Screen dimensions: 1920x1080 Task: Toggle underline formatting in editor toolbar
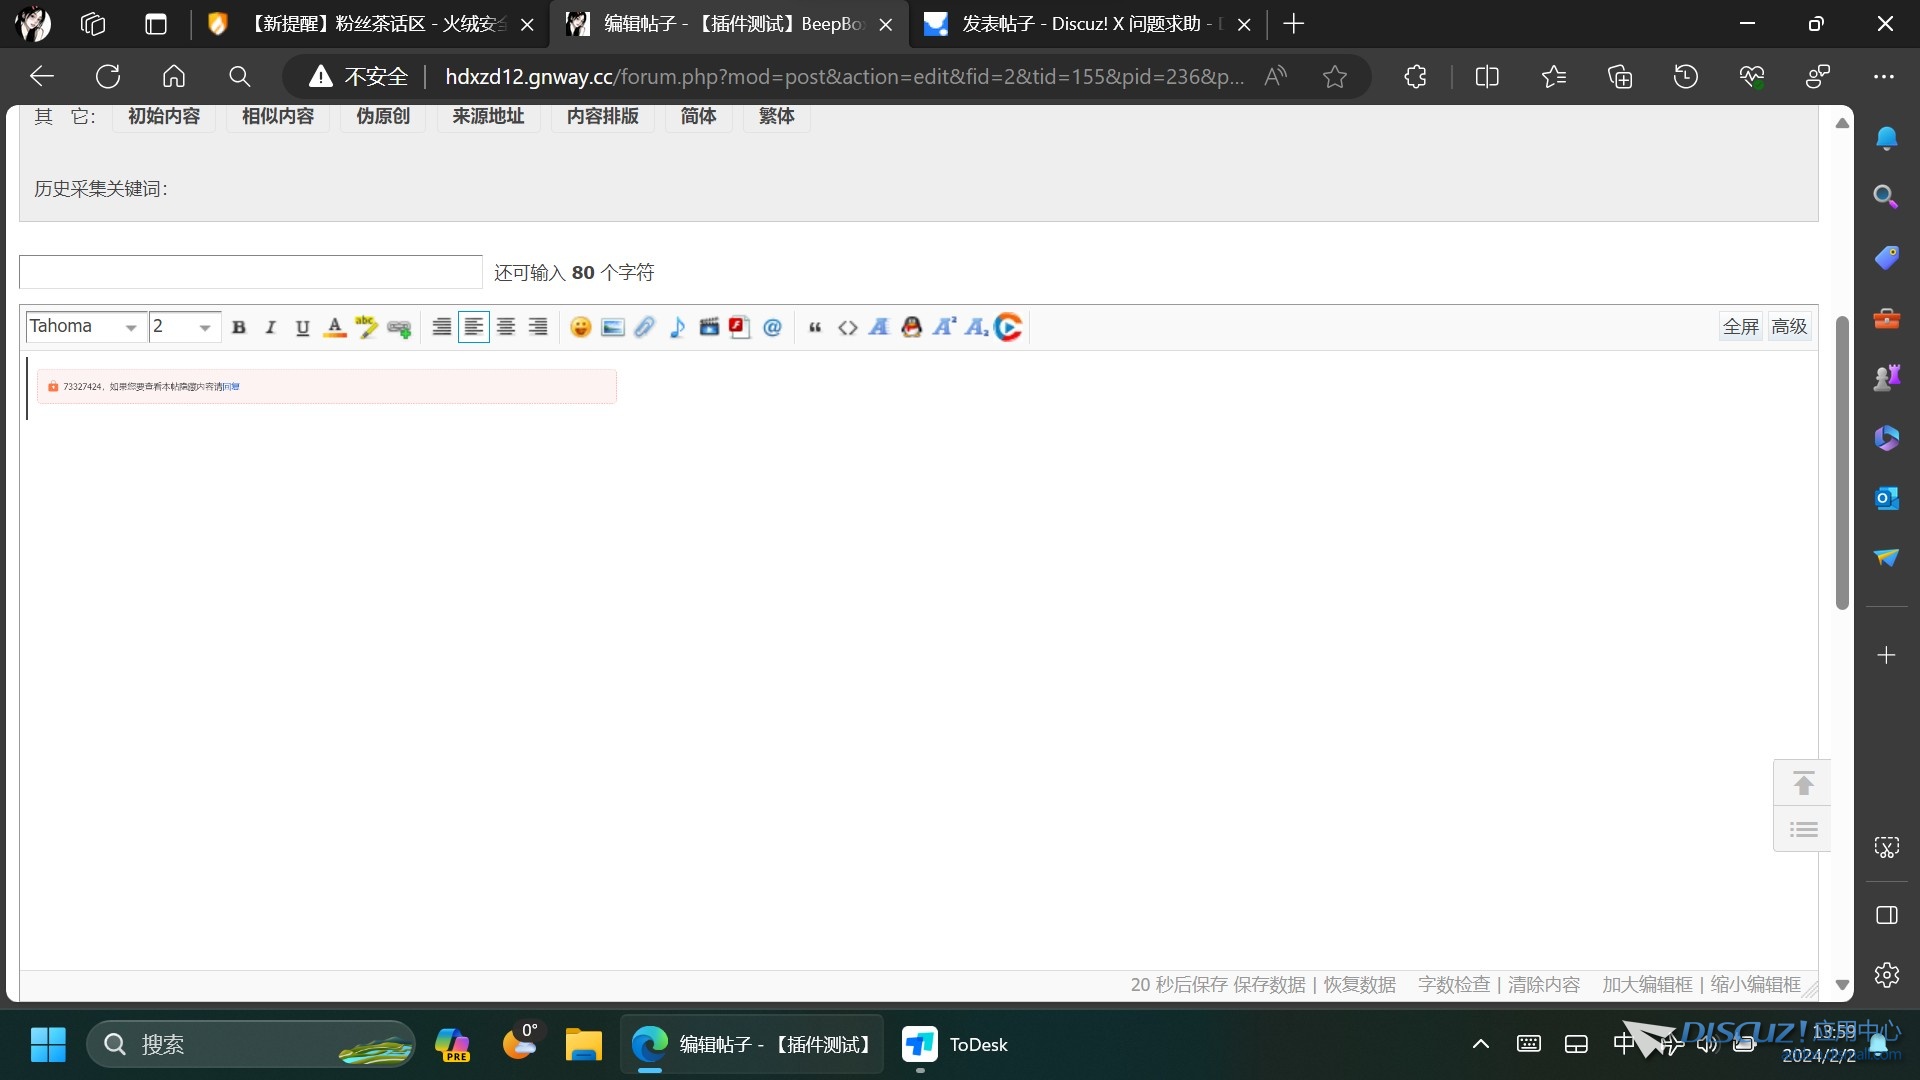(x=302, y=327)
